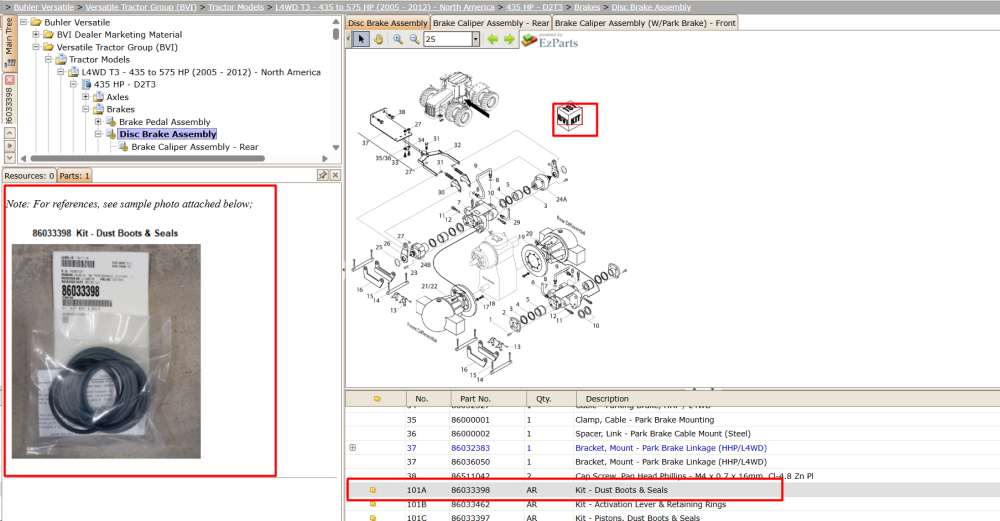Open the Brake Caliper Assembly - Rear tab

(490, 23)
